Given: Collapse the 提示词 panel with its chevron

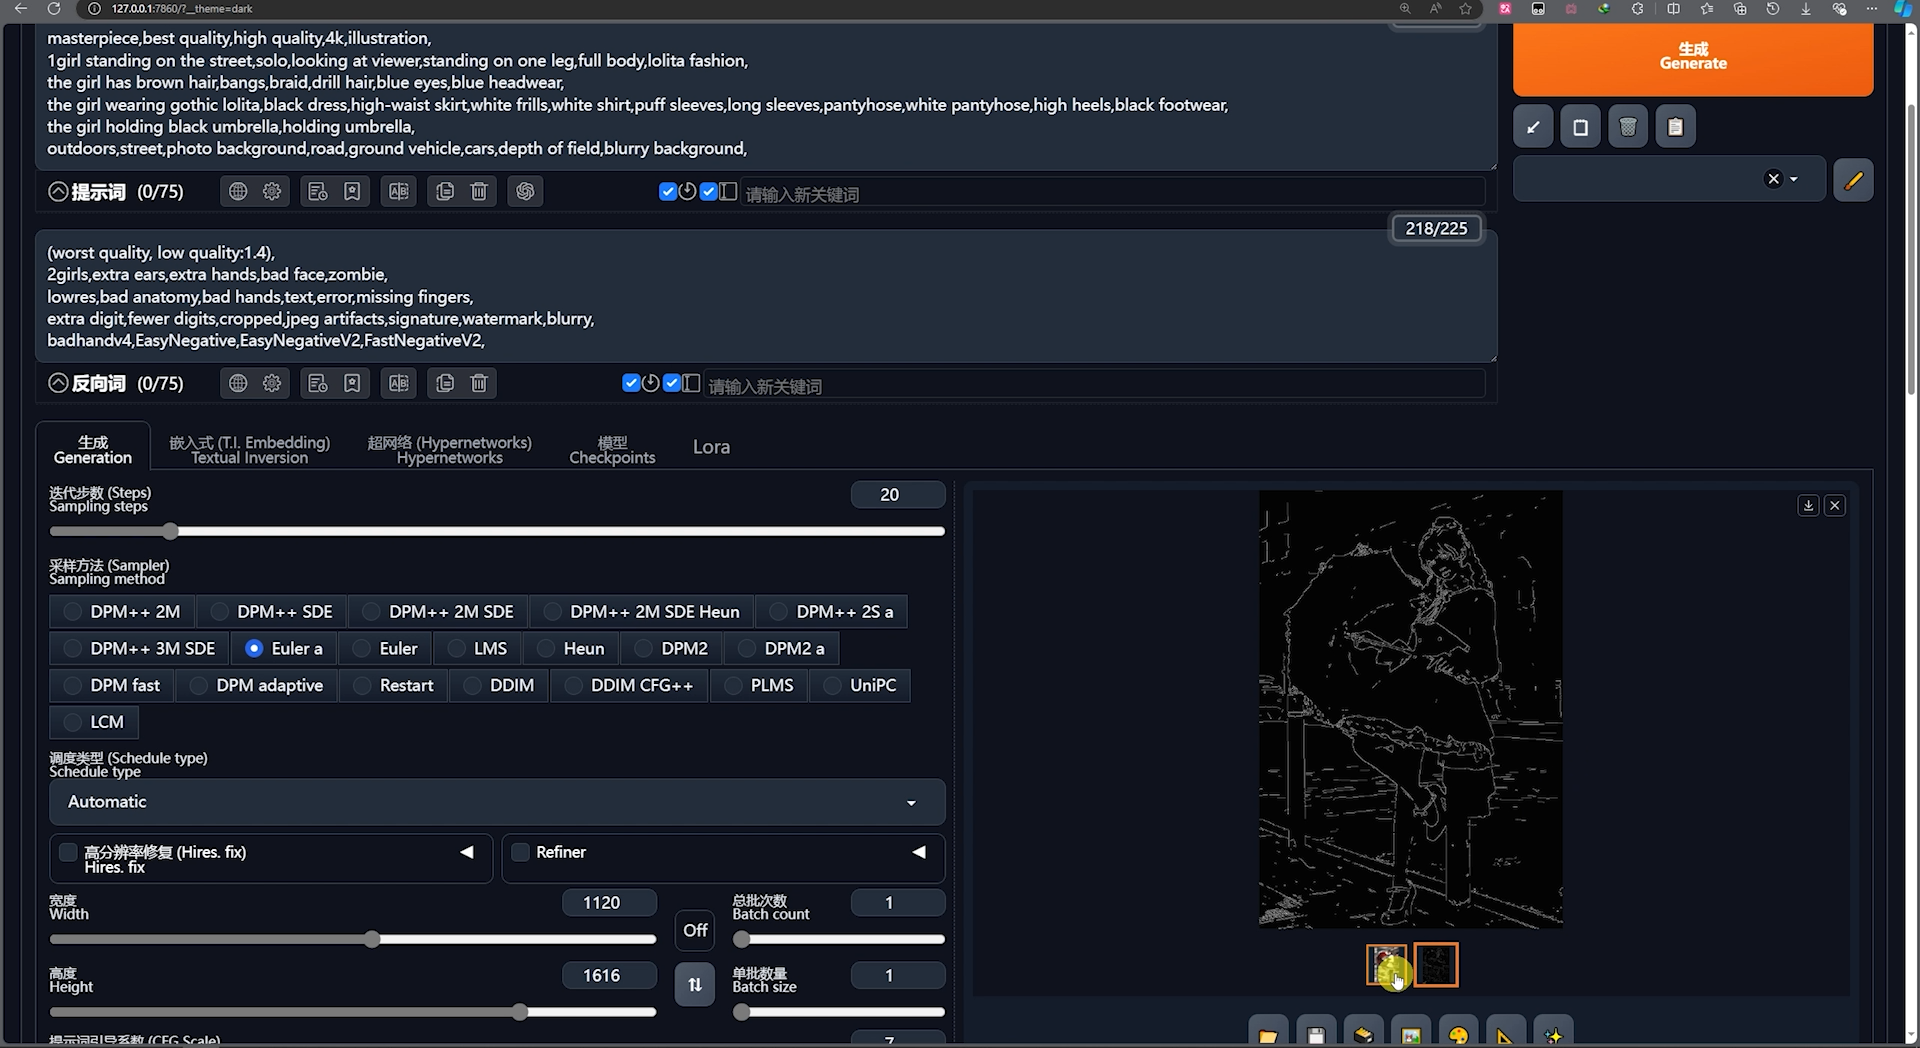Looking at the screenshot, I should click(58, 191).
